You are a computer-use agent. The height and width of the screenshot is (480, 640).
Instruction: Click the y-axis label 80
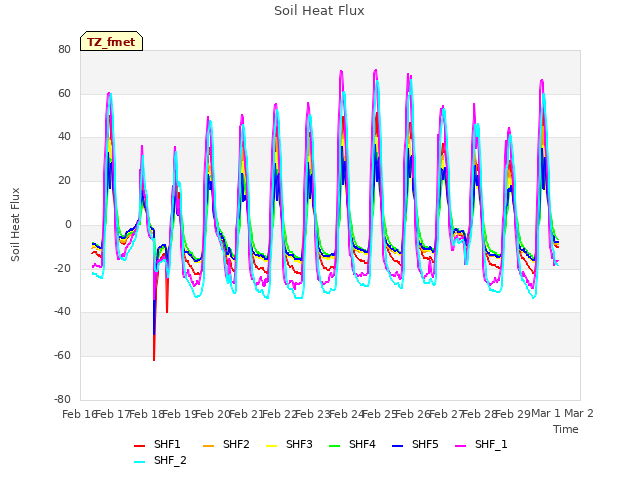pos(64,49)
